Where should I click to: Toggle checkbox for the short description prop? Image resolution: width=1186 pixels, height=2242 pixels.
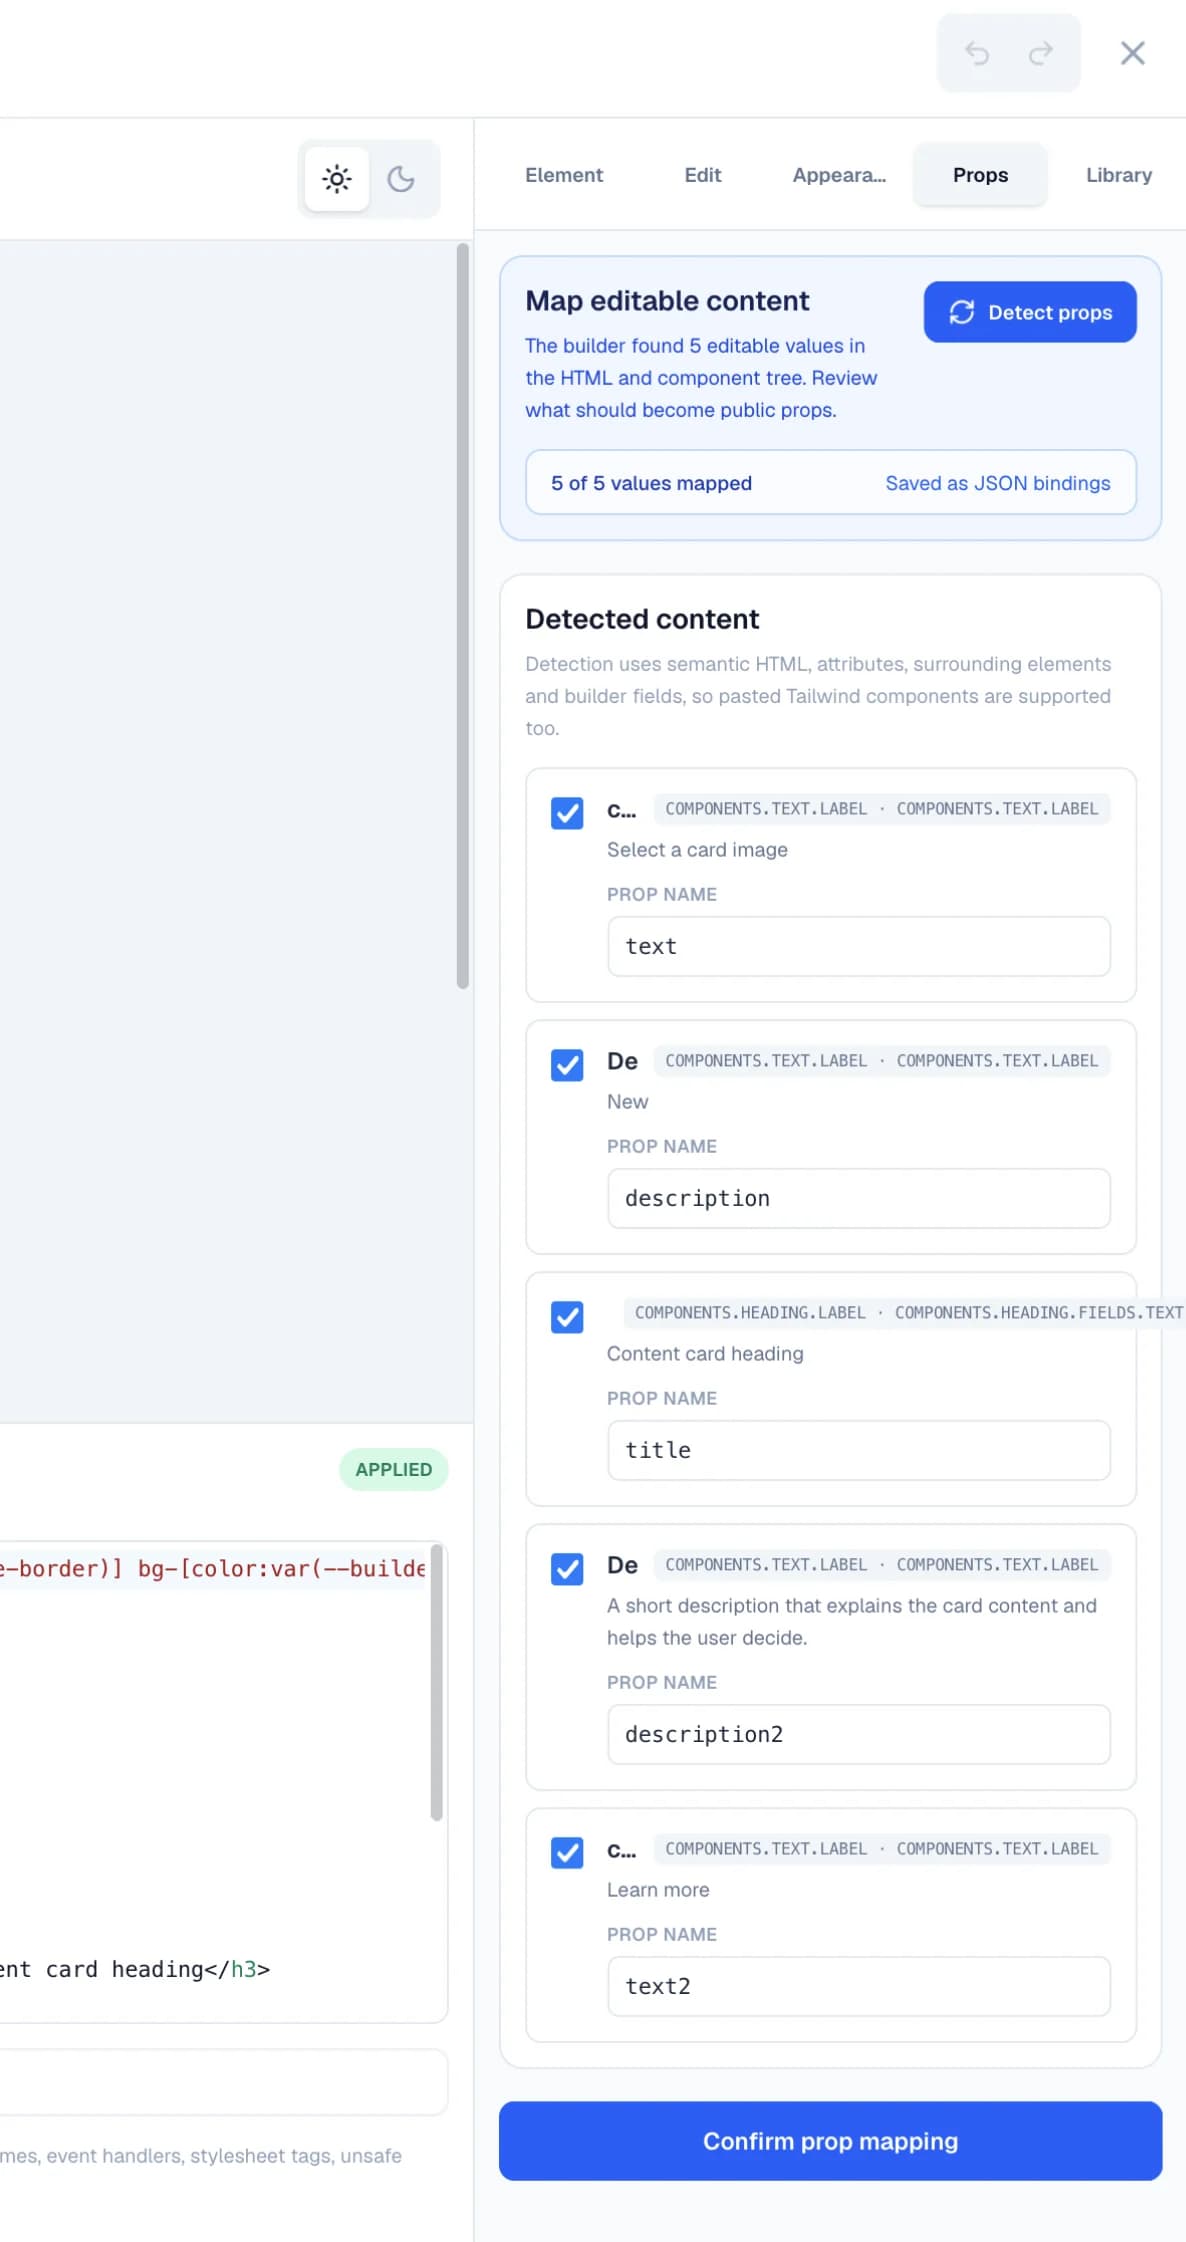(x=567, y=1569)
